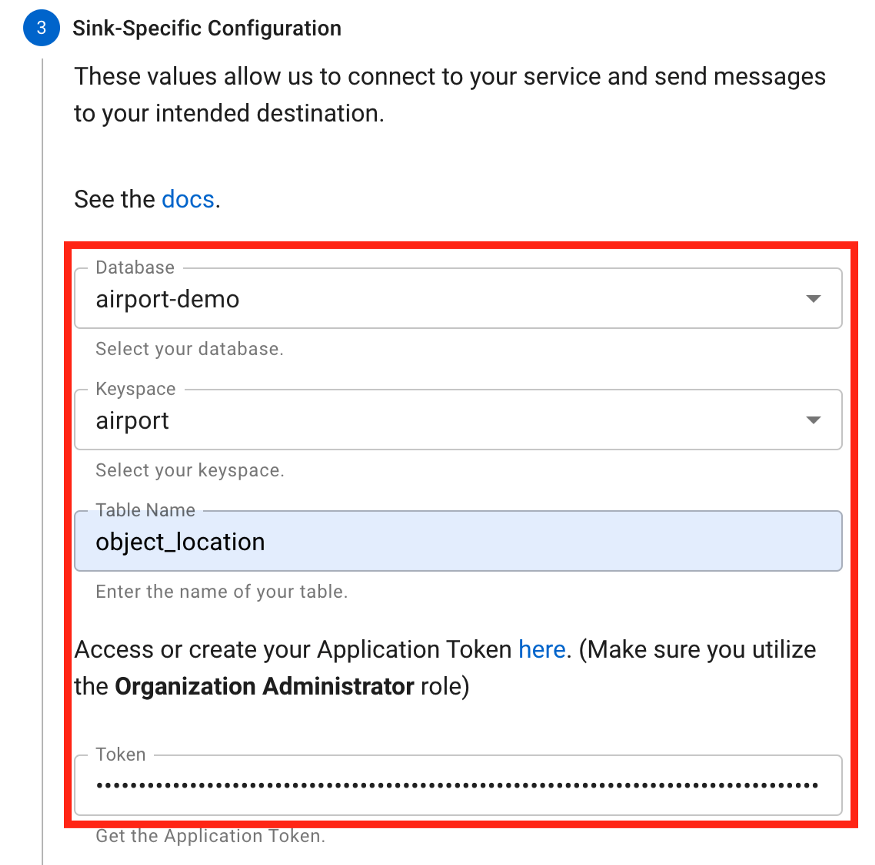The height and width of the screenshot is (865, 875).
Task: Expand the Database dropdown arrow
Action: coord(813,299)
